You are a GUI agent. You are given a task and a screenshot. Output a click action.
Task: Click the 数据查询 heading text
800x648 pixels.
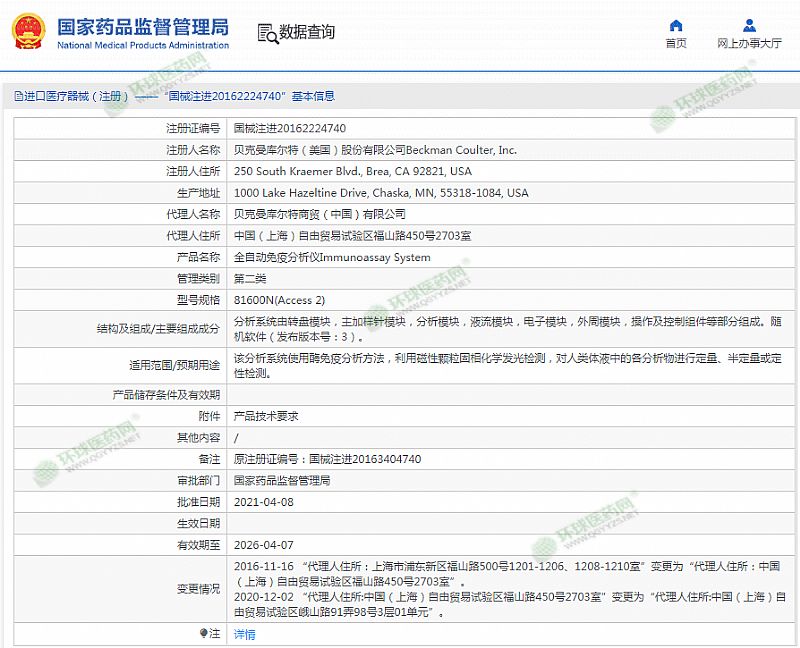pos(307,33)
